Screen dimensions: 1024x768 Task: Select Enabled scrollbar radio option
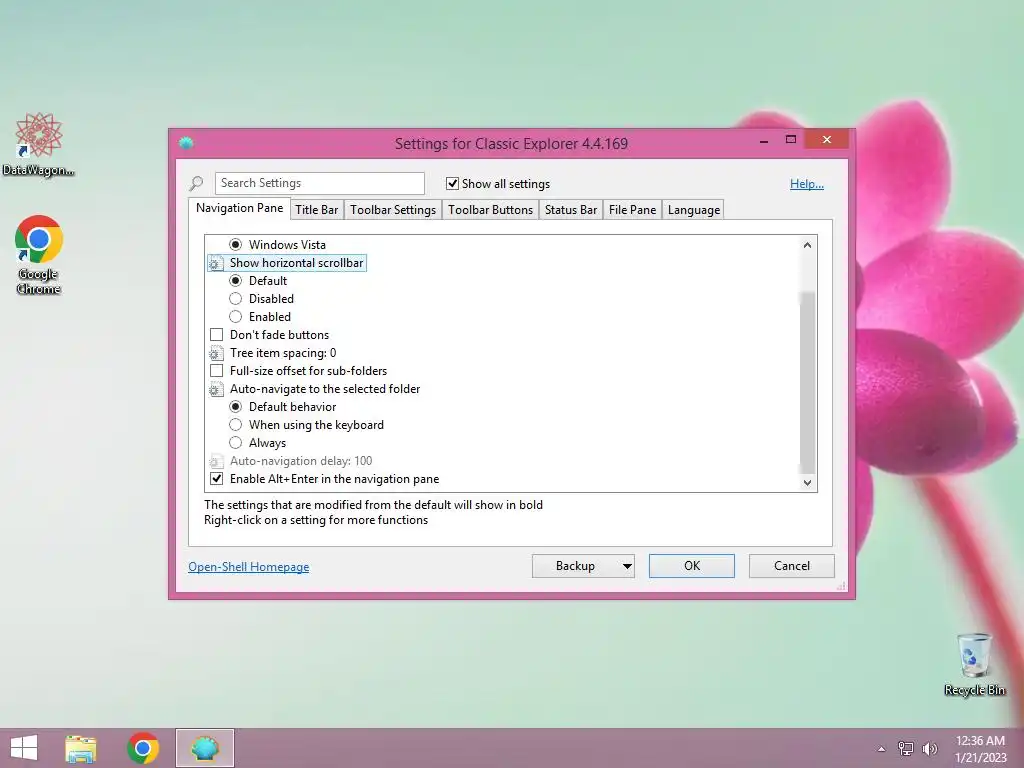point(236,317)
